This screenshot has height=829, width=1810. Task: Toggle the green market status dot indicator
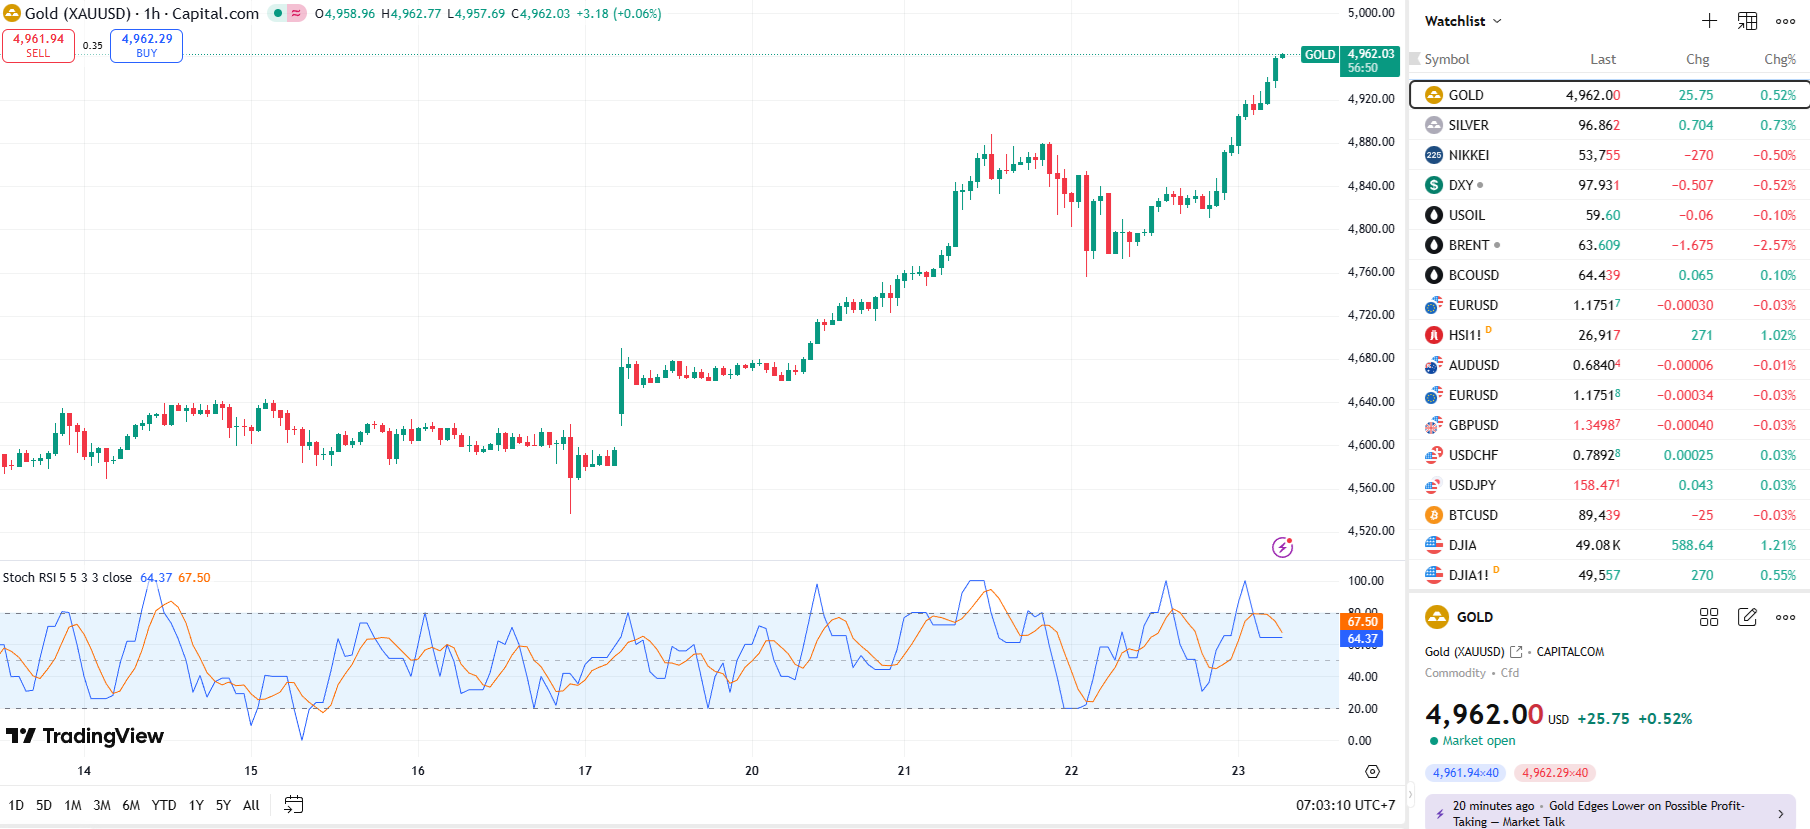tap(278, 14)
